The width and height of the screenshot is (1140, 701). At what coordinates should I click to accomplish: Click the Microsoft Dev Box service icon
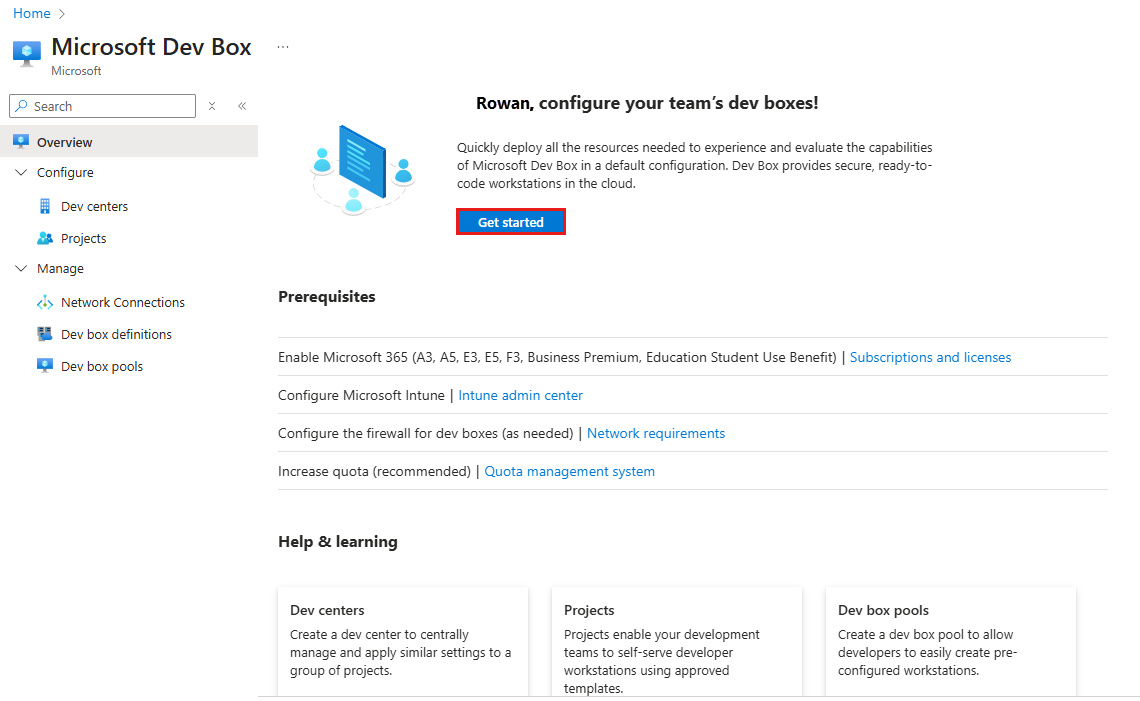coord(26,48)
